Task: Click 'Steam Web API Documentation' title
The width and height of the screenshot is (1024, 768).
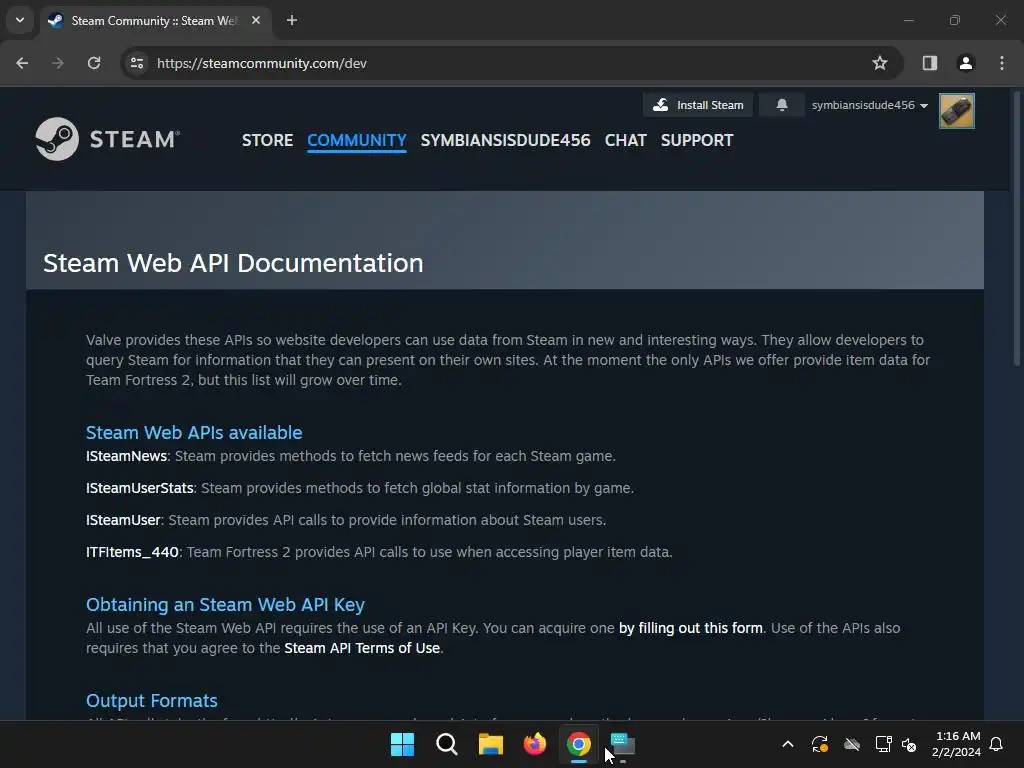Action: click(x=233, y=263)
